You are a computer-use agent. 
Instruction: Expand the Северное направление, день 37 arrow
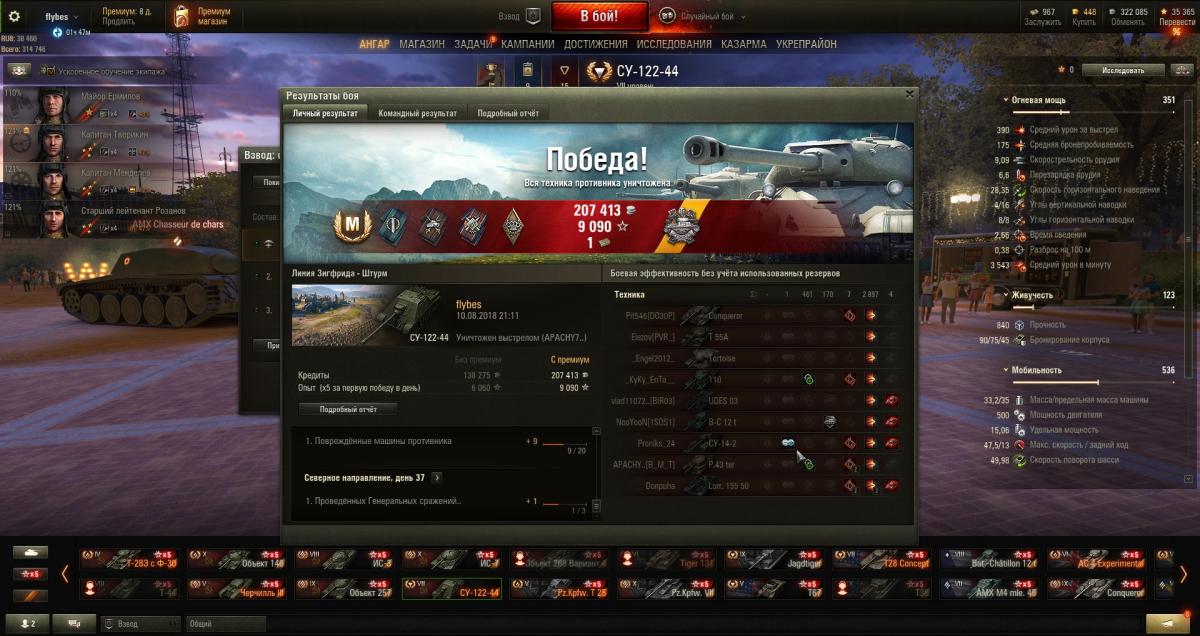click(436, 478)
